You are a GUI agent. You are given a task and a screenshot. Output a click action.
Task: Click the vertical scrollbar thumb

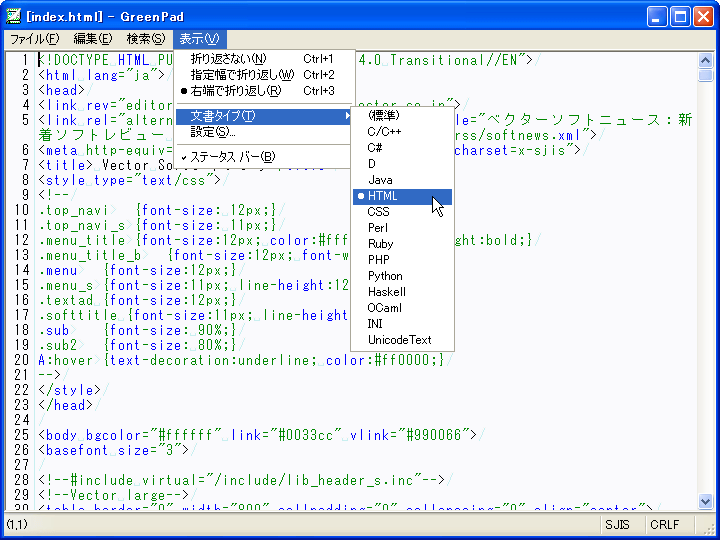(x=705, y=75)
